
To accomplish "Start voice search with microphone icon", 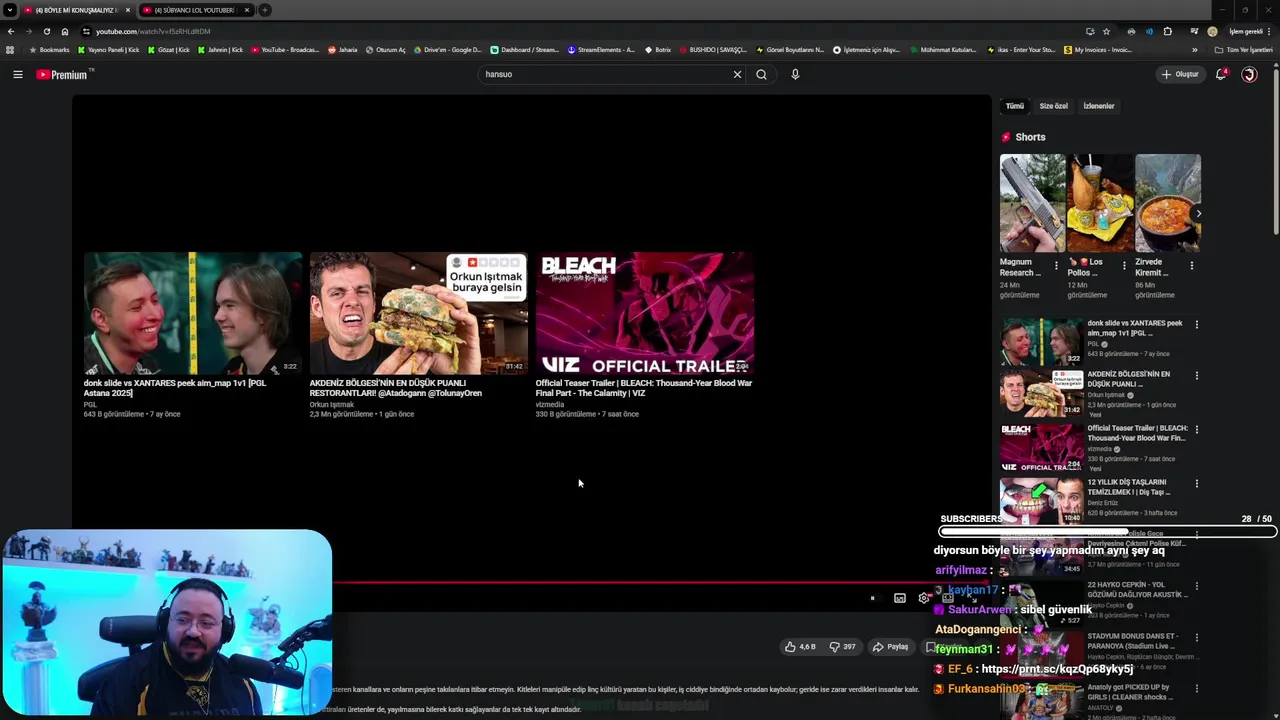I will click(795, 74).
